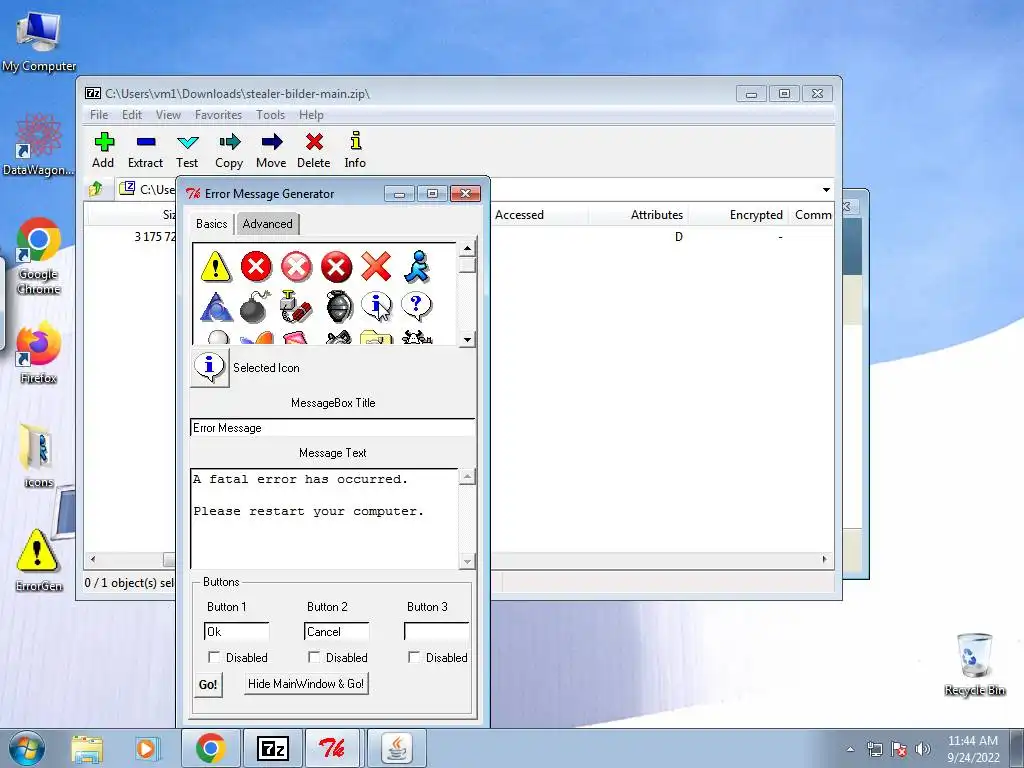Show hidden tray icons arrow
This screenshot has height=768, width=1024.
pyautogui.click(x=850, y=749)
